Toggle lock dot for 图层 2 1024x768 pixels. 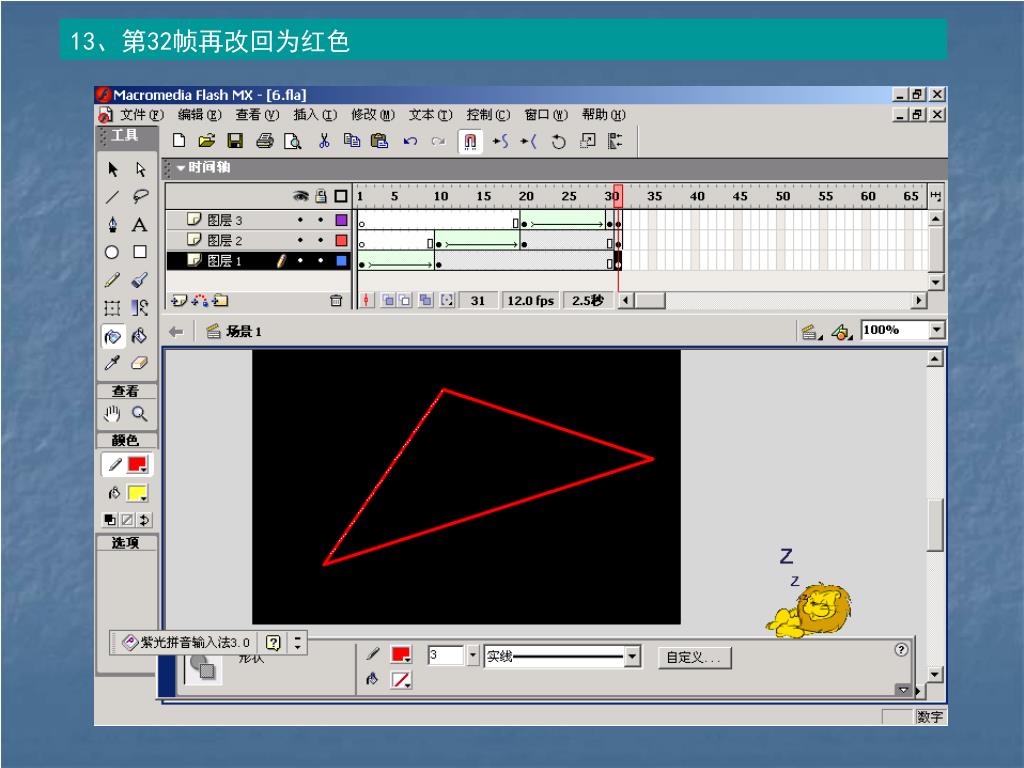point(321,240)
